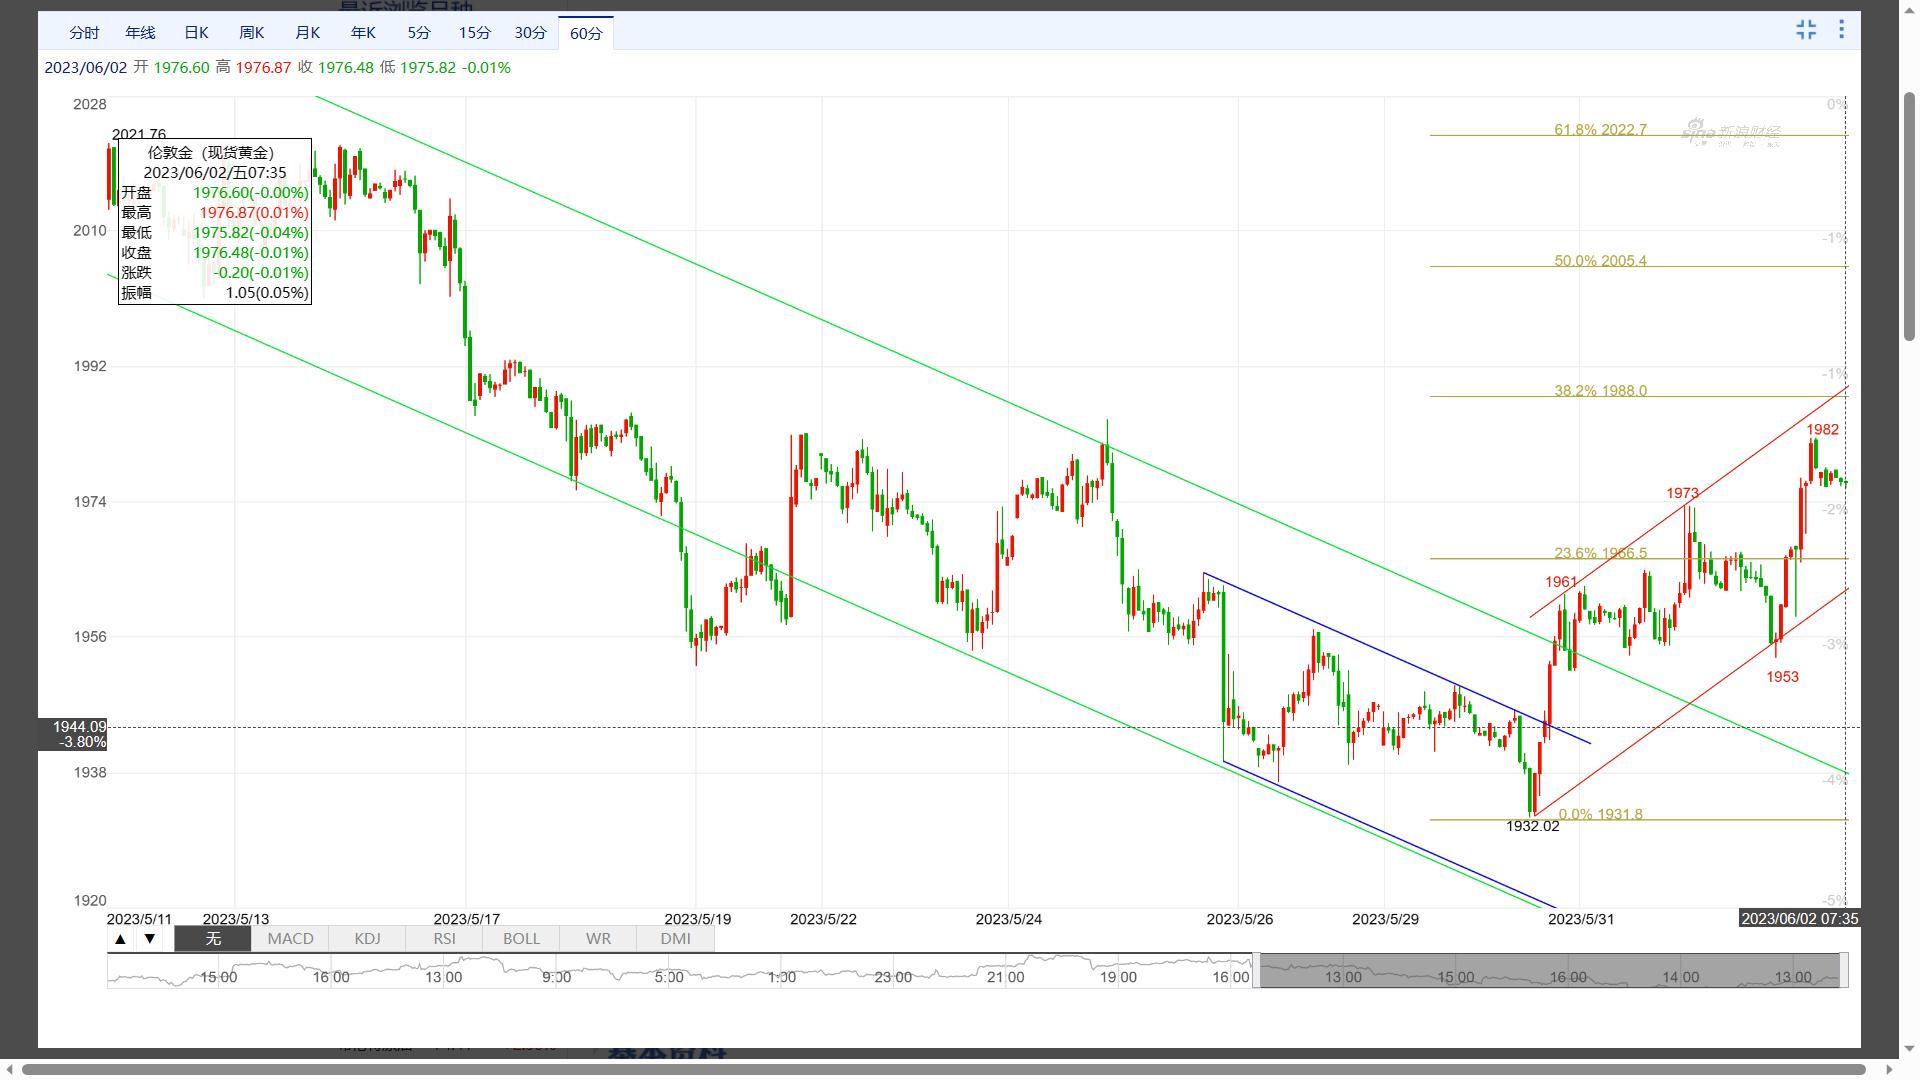The image size is (1920, 1080).
Task: Switch on the WR indicator
Action: click(x=598, y=939)
